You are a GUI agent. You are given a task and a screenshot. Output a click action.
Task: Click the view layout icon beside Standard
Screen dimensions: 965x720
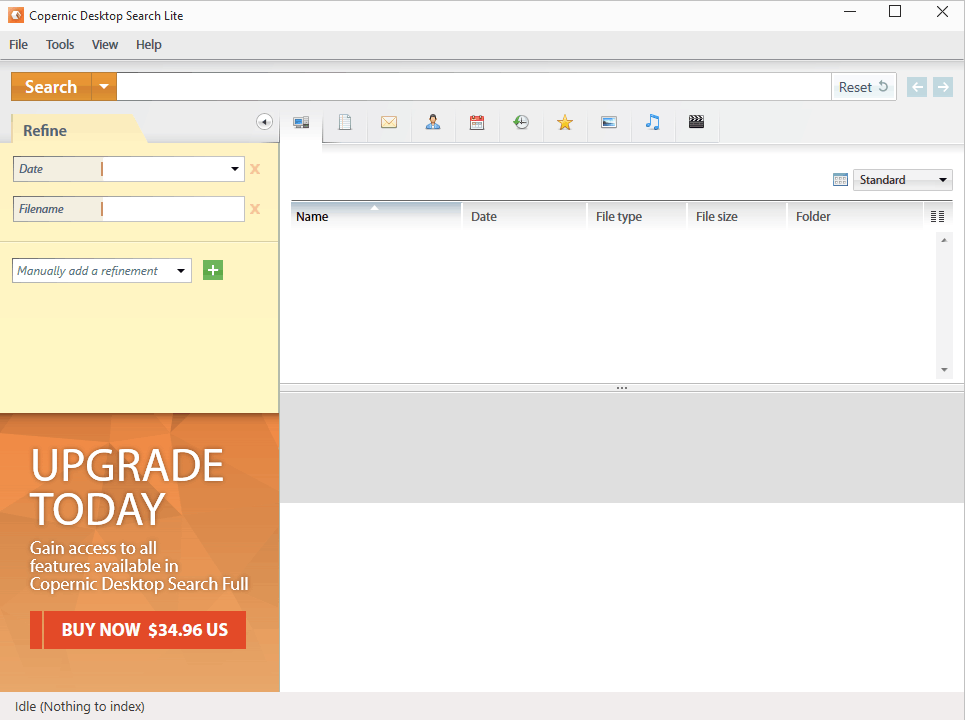point(840,180)
